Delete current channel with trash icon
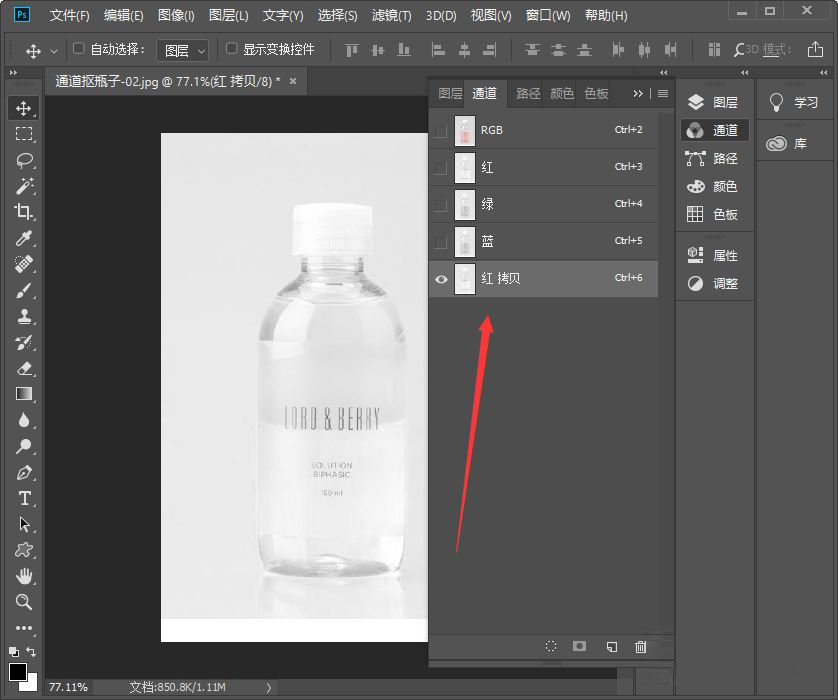The height and width of the screenshot is (700, 838). pyautogui.click(x=641, y=647)
